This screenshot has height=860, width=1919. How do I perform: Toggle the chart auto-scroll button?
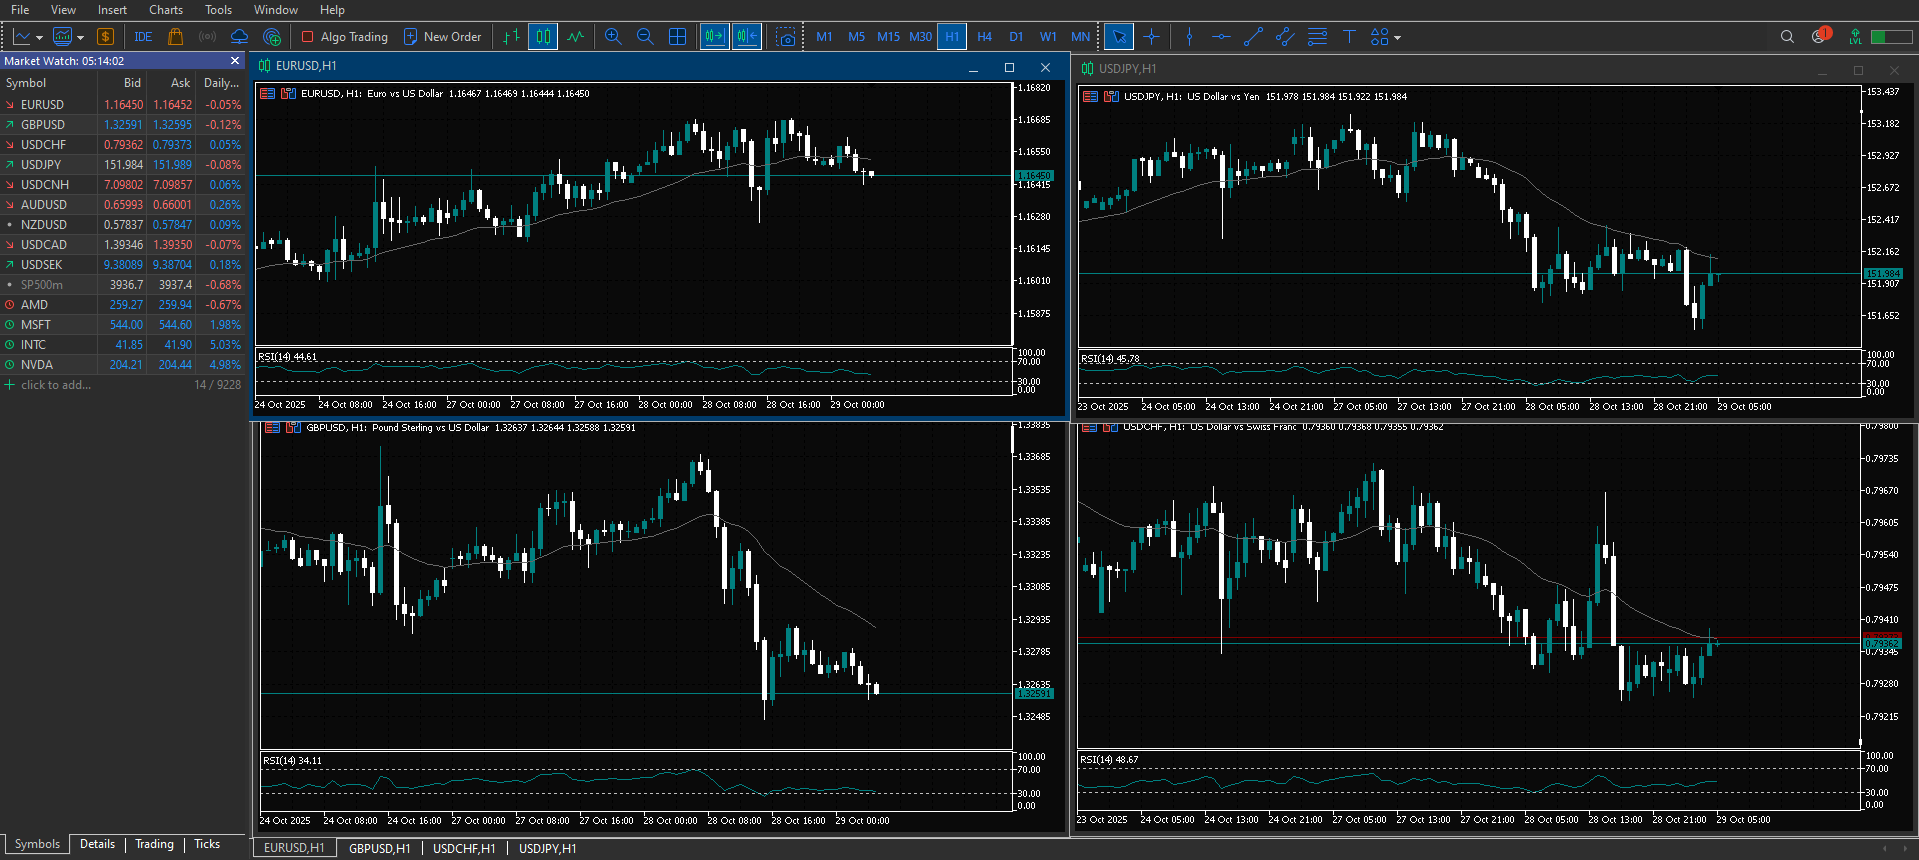point(714,37)
